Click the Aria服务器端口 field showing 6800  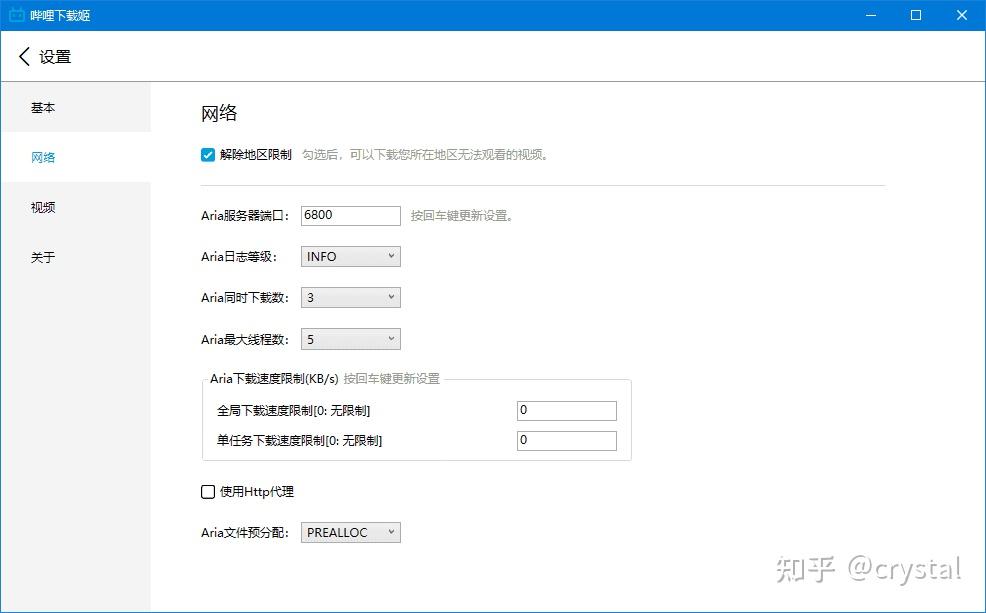point(350,216)
